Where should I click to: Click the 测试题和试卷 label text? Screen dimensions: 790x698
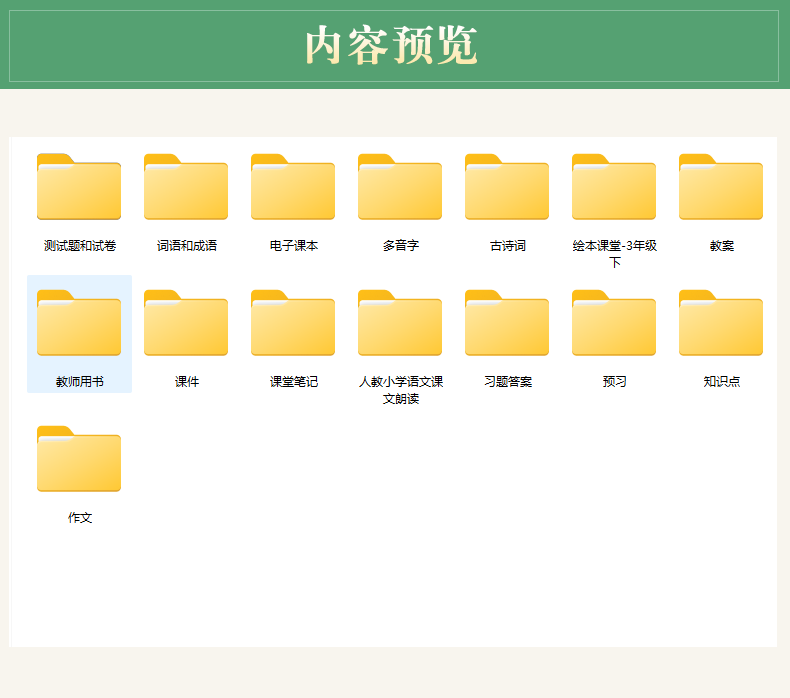click(x=80, y=245)
